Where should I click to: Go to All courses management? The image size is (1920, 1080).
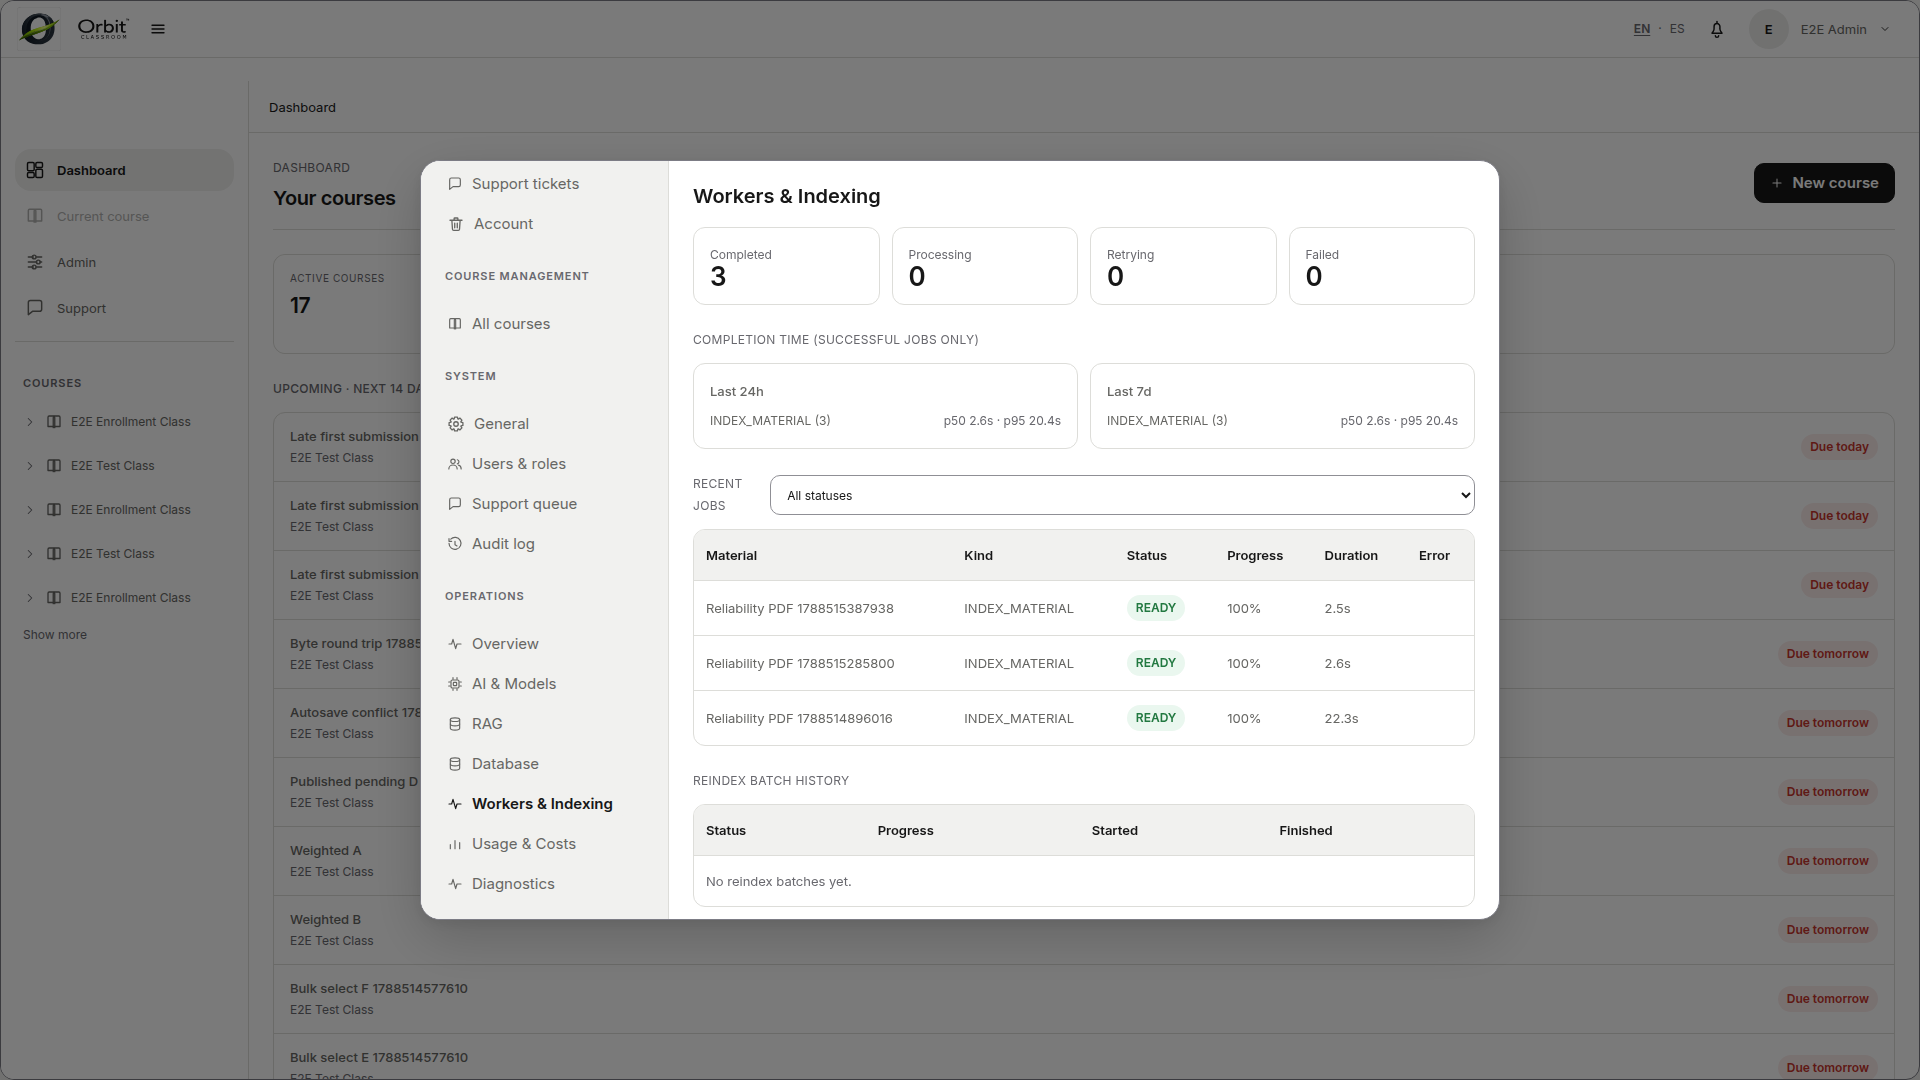[x=511, y=324]
